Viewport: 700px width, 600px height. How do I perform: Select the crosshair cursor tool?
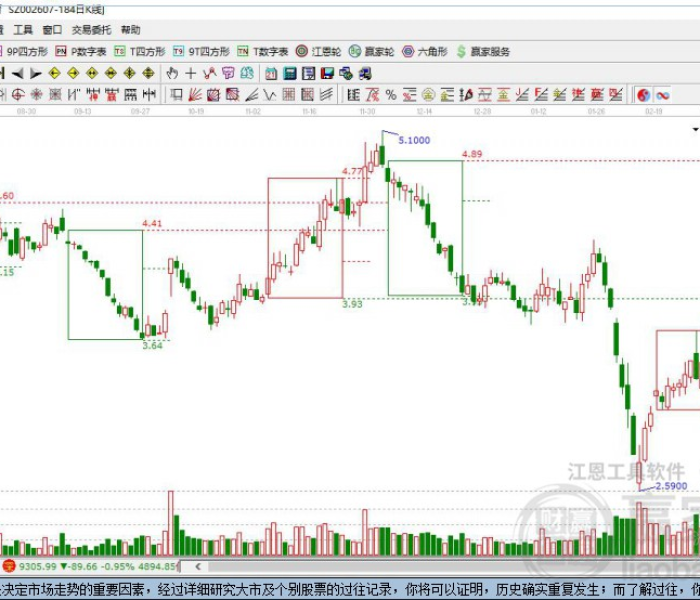190,73
